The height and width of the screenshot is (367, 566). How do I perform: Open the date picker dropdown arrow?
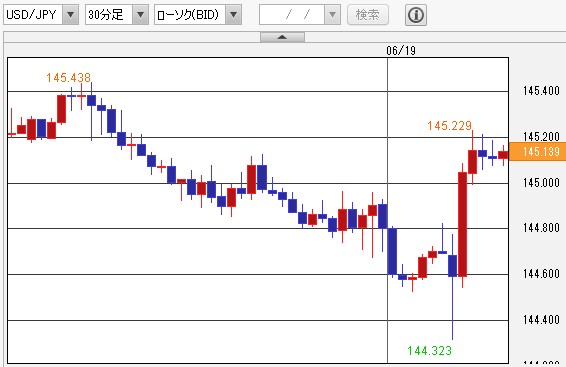click(x=332, y=15)
